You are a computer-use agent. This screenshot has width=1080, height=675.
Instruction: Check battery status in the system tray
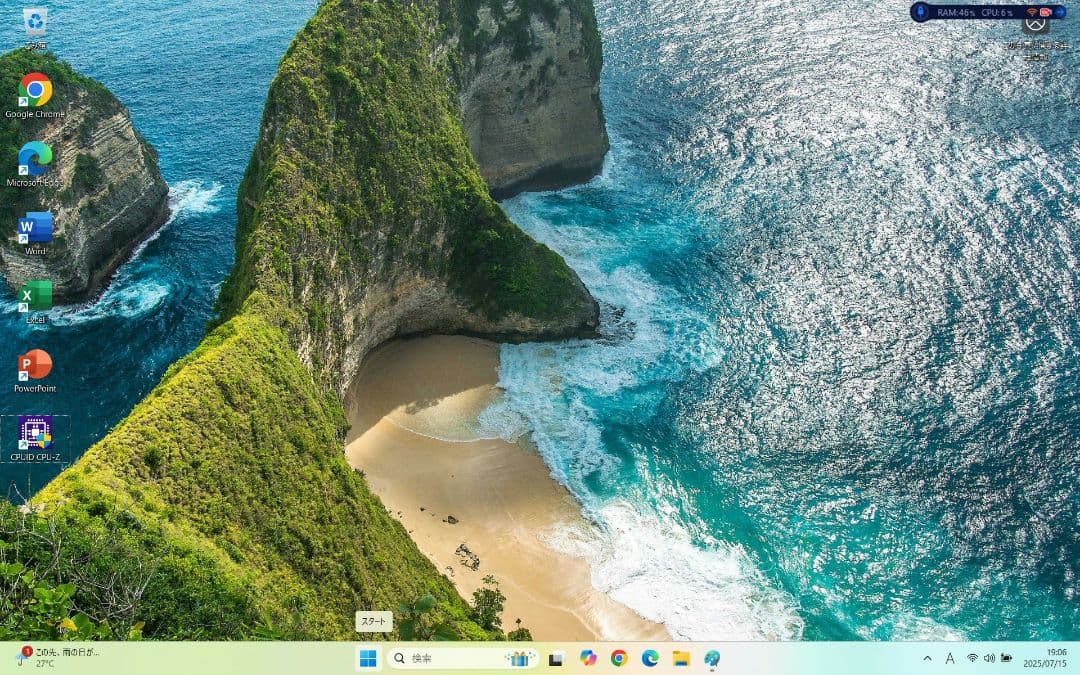tap(1006, 659)
